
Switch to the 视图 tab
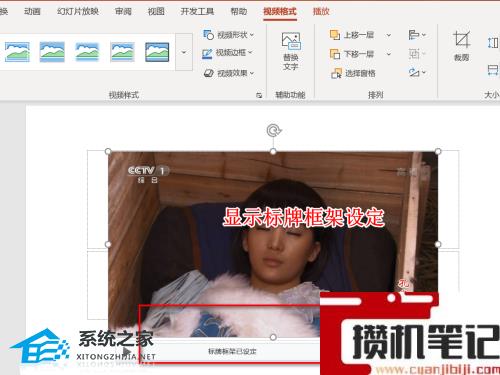156,11
